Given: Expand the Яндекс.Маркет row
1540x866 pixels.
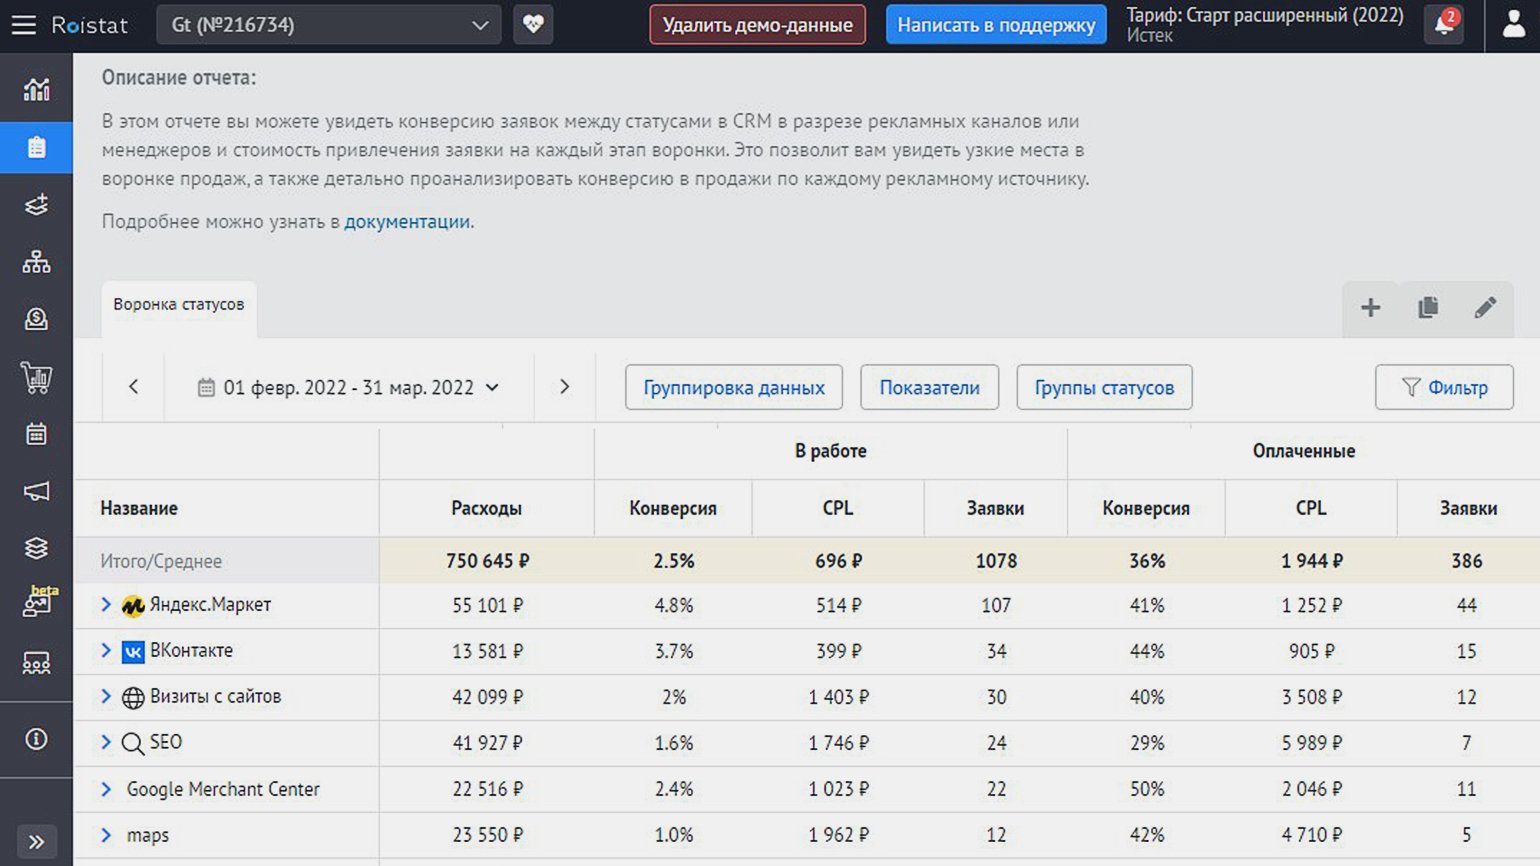Looking at the screenshot, I should pyautogui.click(x=106, y=605).
